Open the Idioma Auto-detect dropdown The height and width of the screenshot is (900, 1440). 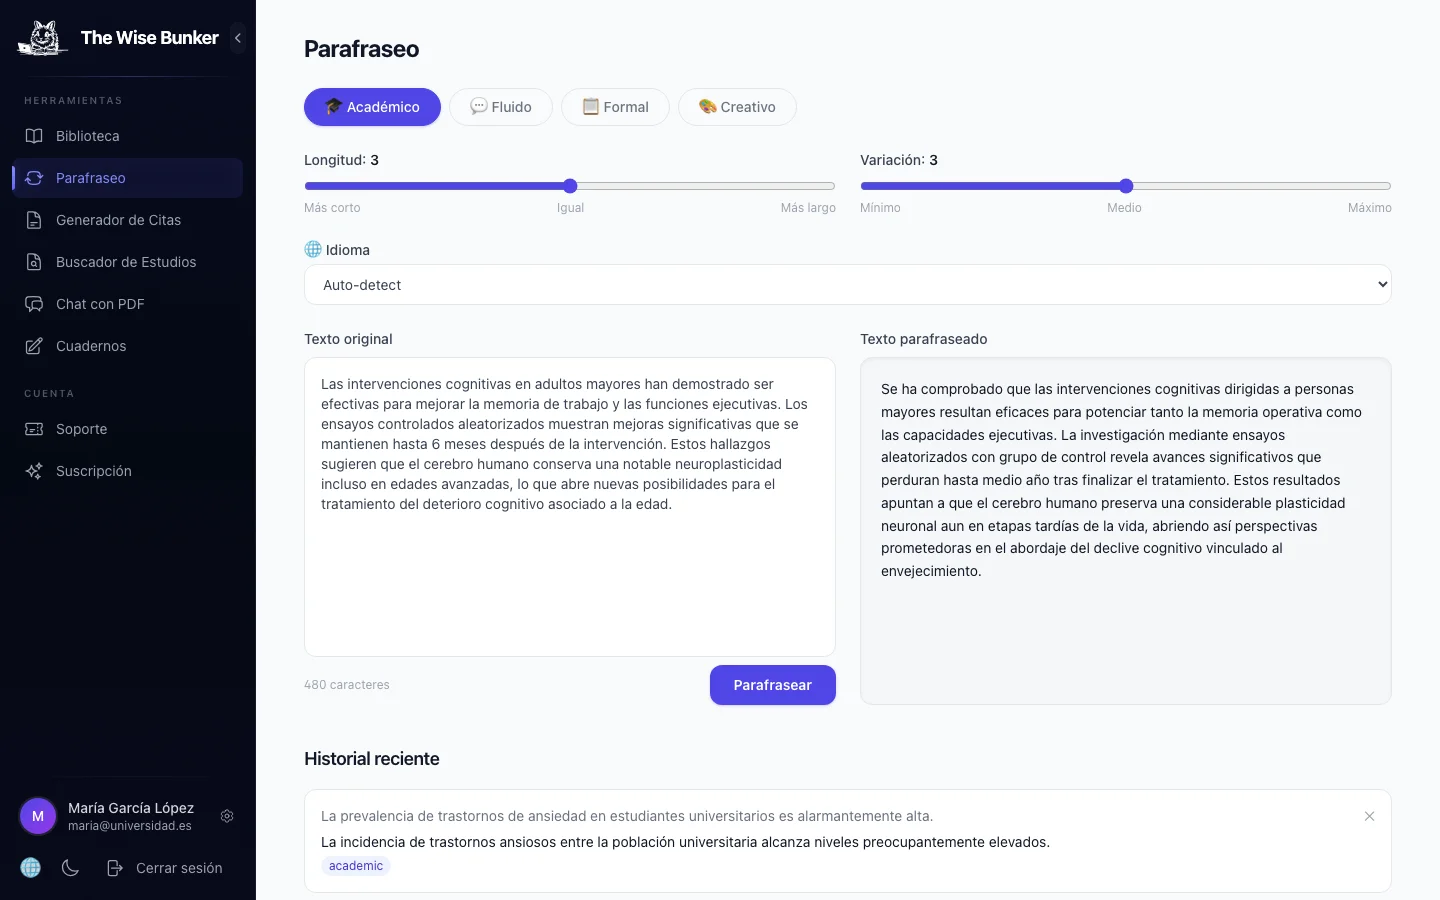tap(847, 285)
